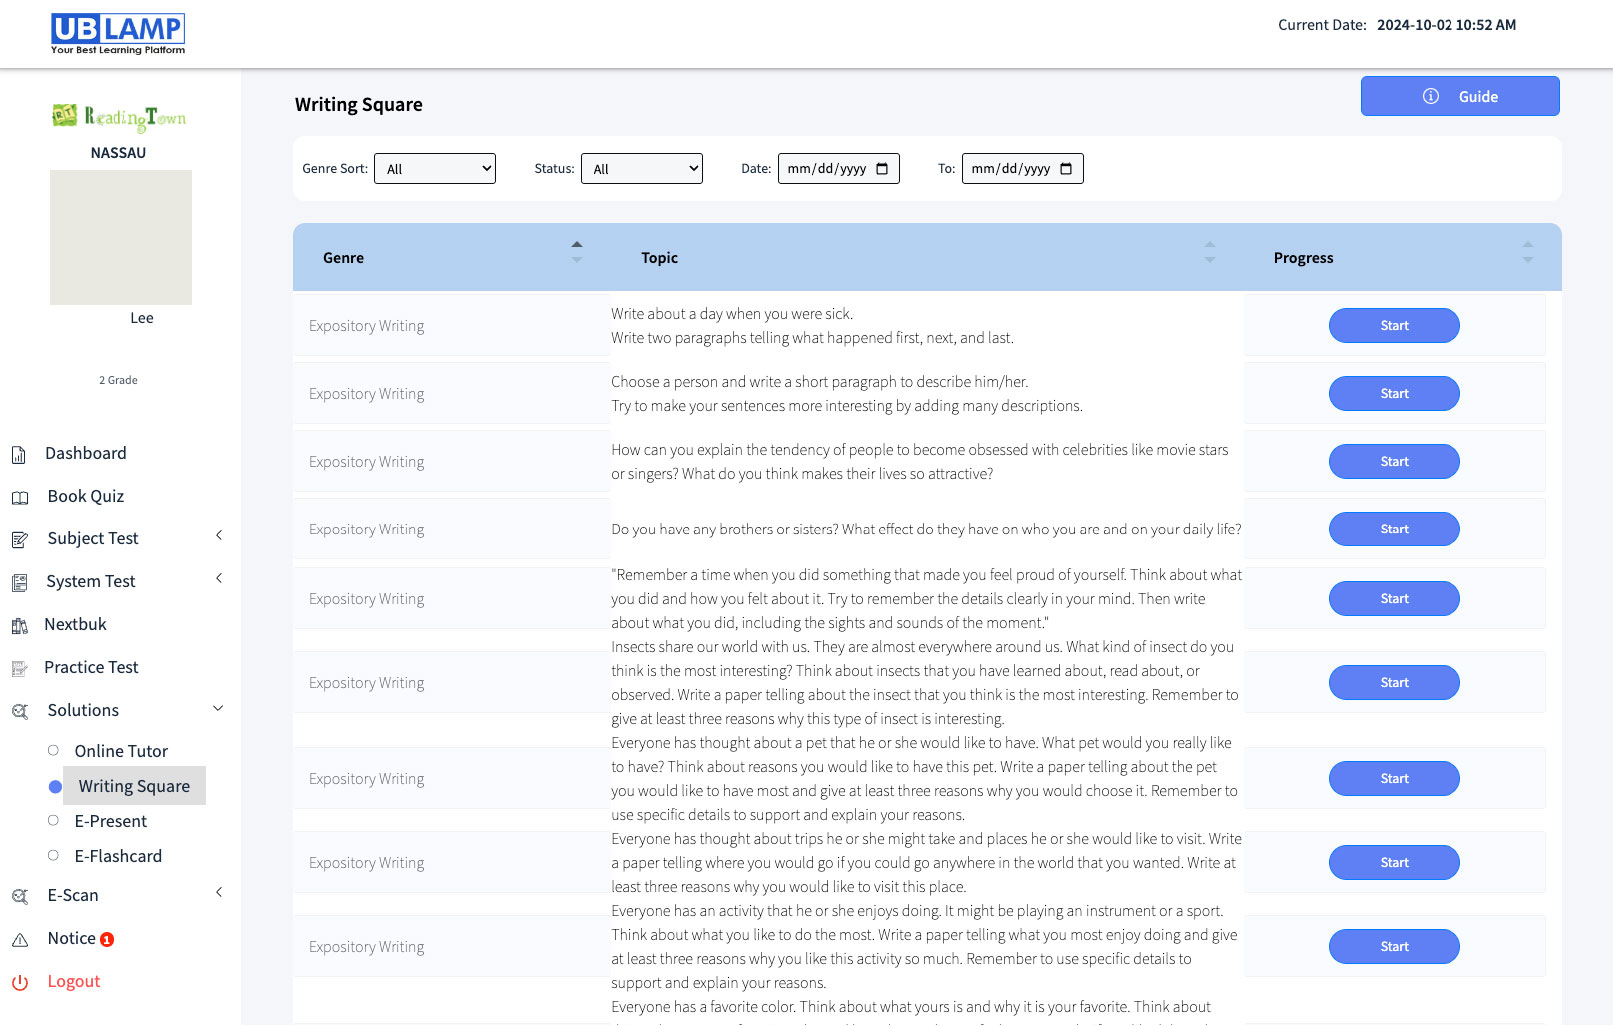
Task: Open the Nextbuk menu item
Action: click(x=75, y=624)
